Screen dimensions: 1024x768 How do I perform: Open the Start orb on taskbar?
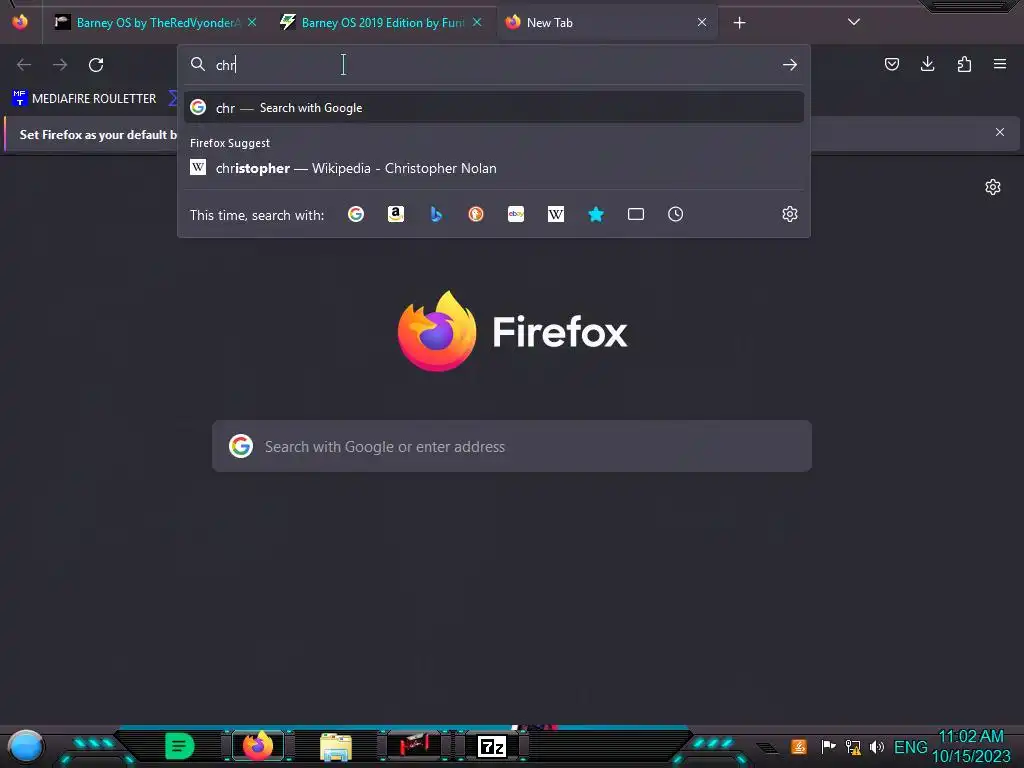coord(26,746)
